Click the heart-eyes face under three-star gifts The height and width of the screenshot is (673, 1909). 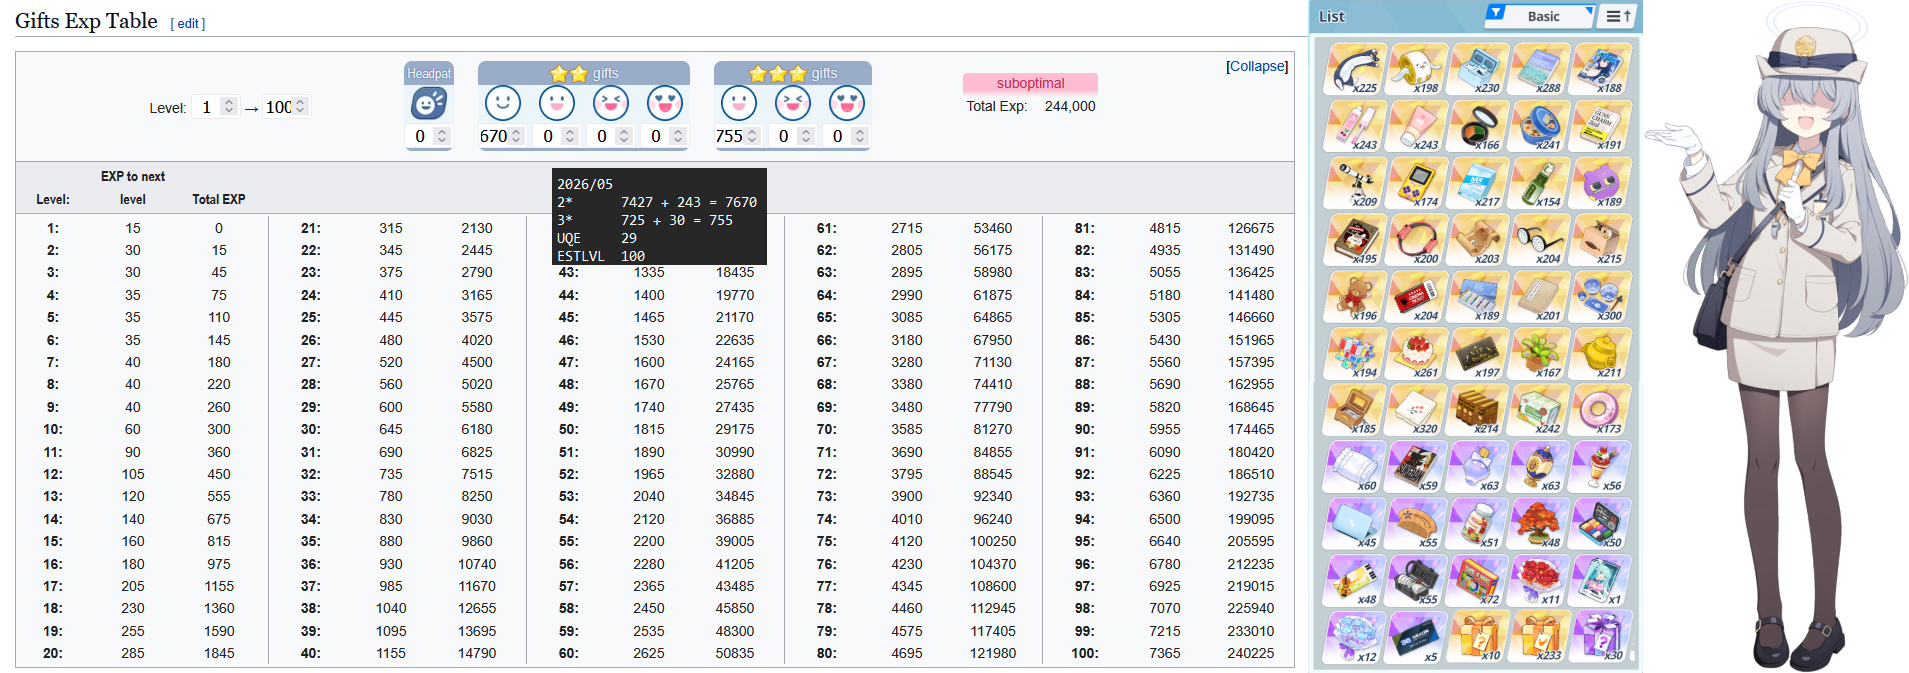pos(847,103)
